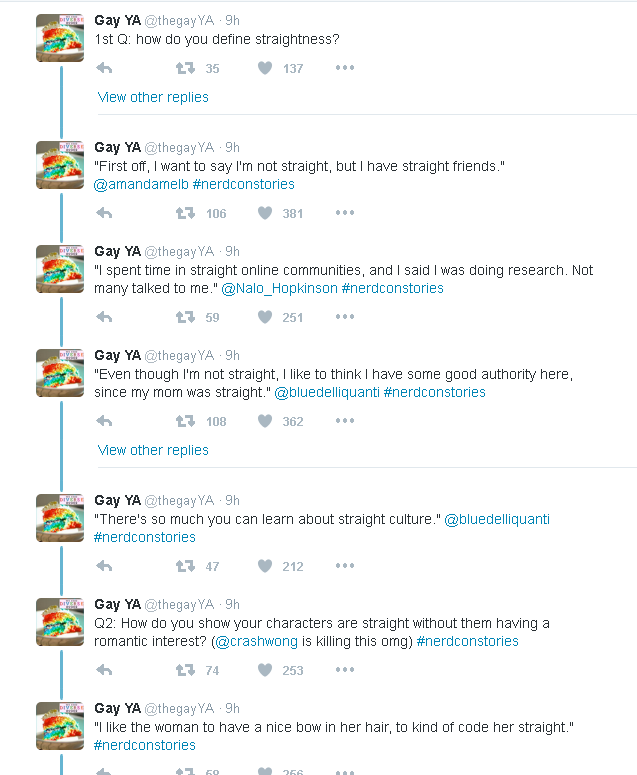Viewport: 637px width, 775px height.
Task: Retweet the Q2 tweet with 74 retweets
Action: (185, 670)
